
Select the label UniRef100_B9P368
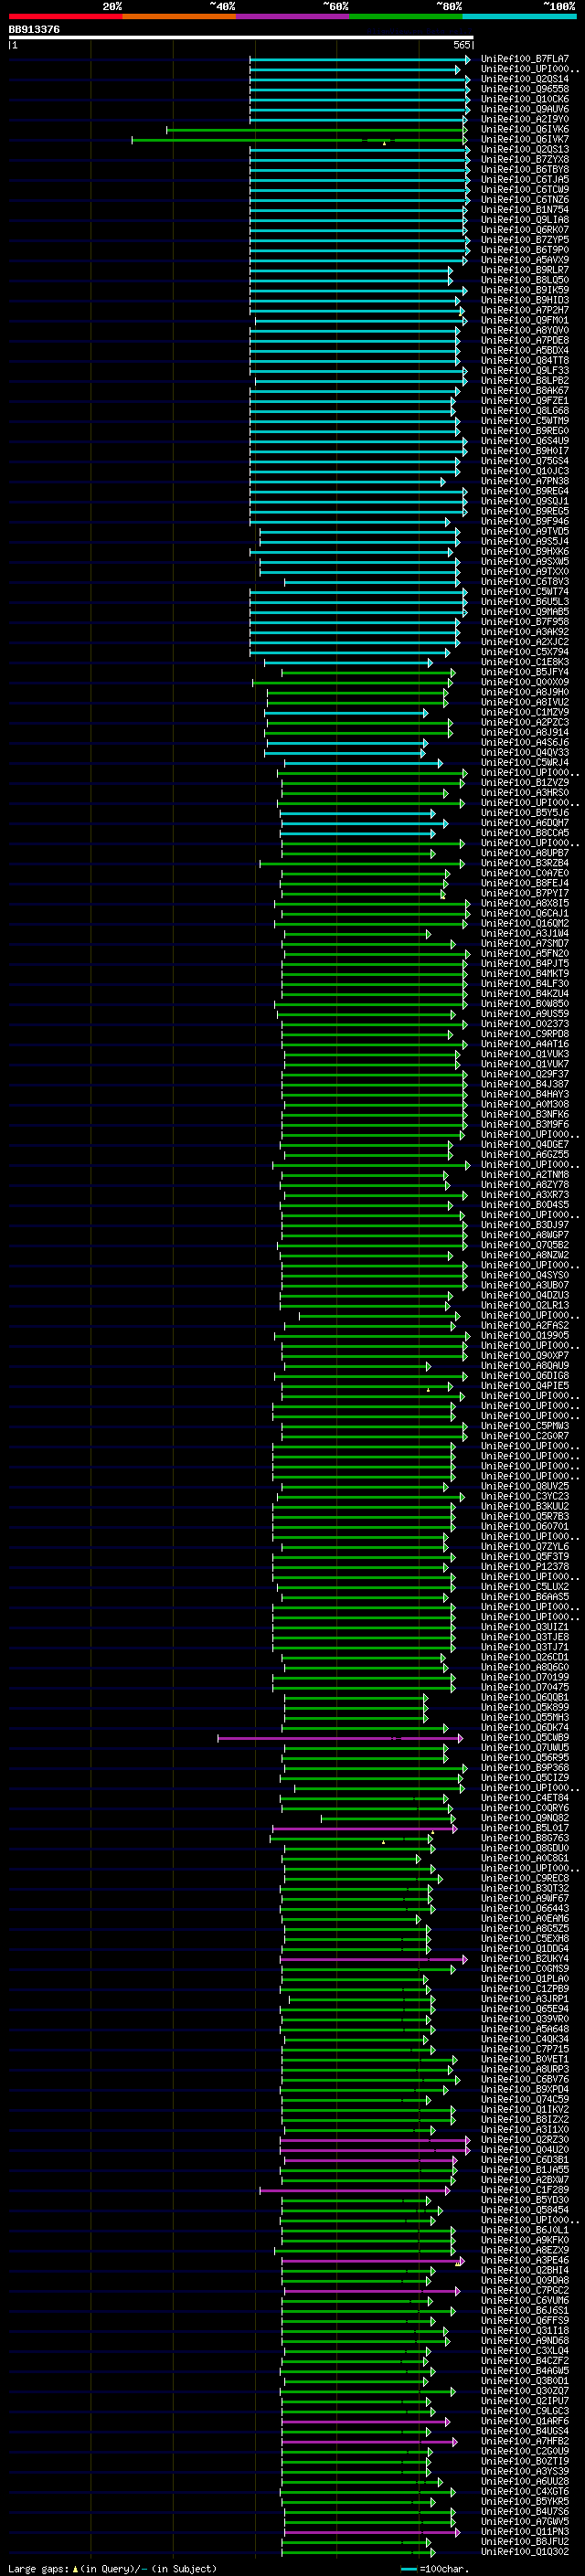pos(524,1767)
